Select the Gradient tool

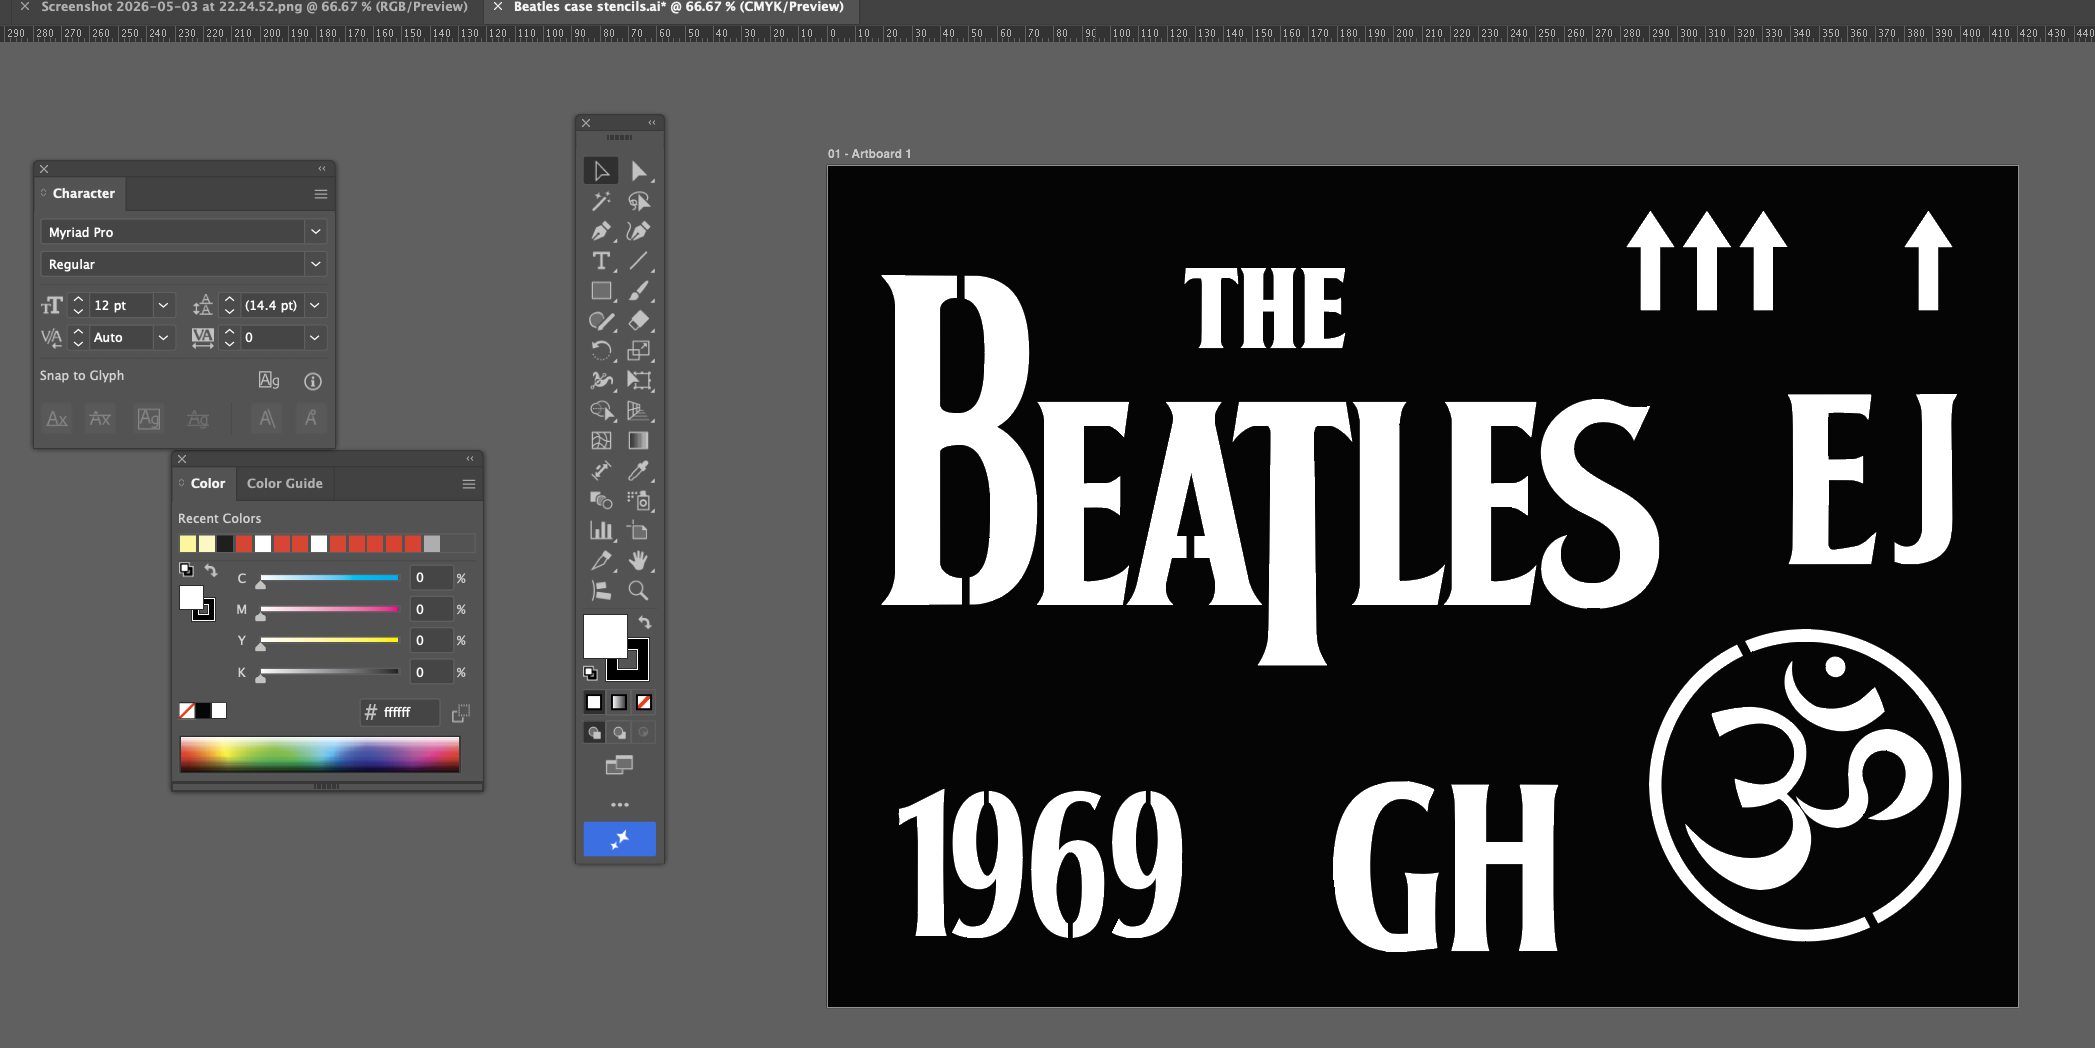coord(639,441)
